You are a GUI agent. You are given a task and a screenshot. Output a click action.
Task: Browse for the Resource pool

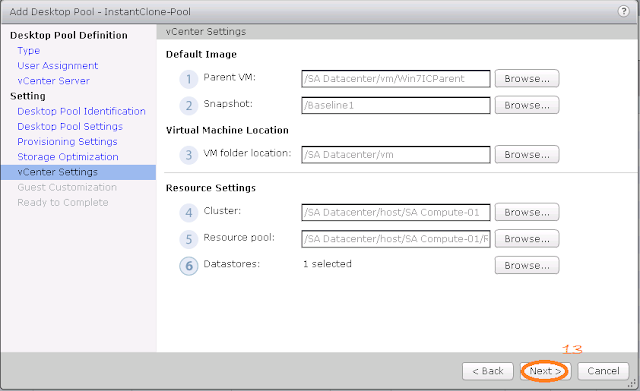click(x=527, y=239)
